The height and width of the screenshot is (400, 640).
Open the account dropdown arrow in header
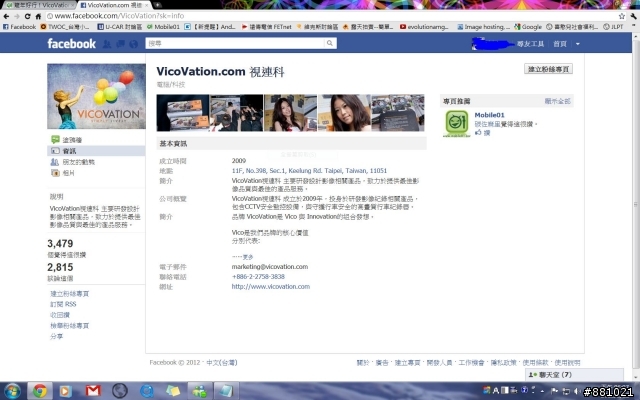click(578, 44)
